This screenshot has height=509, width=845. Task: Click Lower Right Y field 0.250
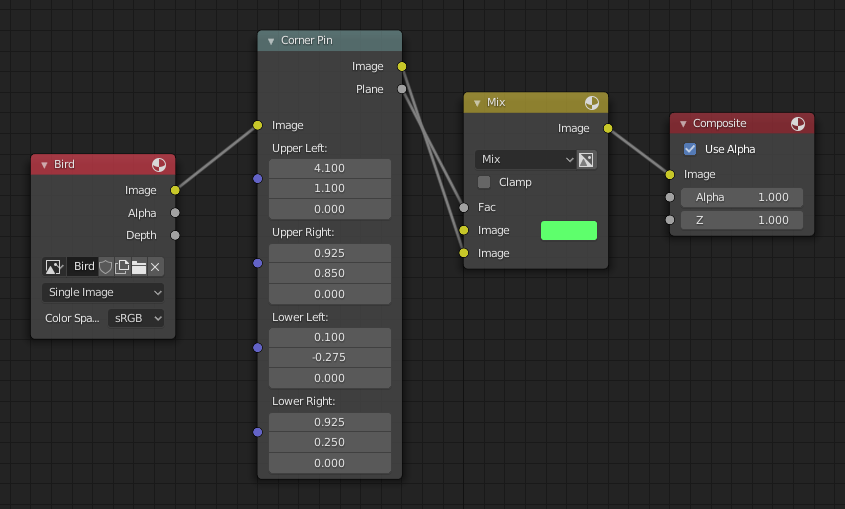pos(330,442)
